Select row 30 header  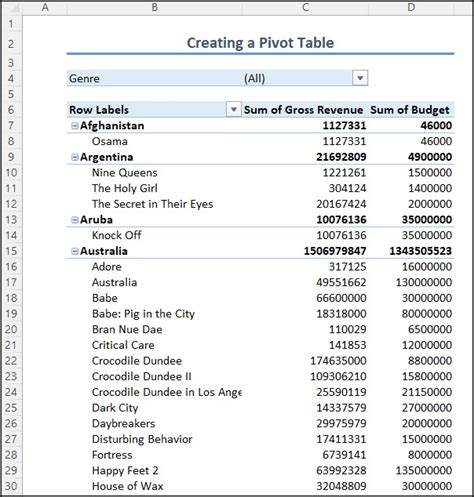click(x=11, y=486)
